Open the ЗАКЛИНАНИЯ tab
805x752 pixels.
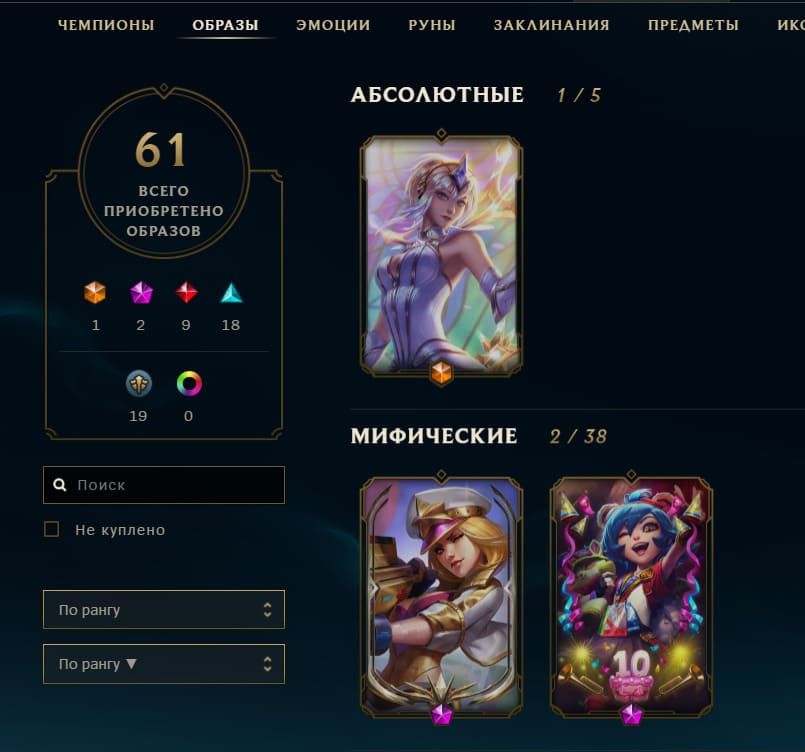click(x=552, y=25)
